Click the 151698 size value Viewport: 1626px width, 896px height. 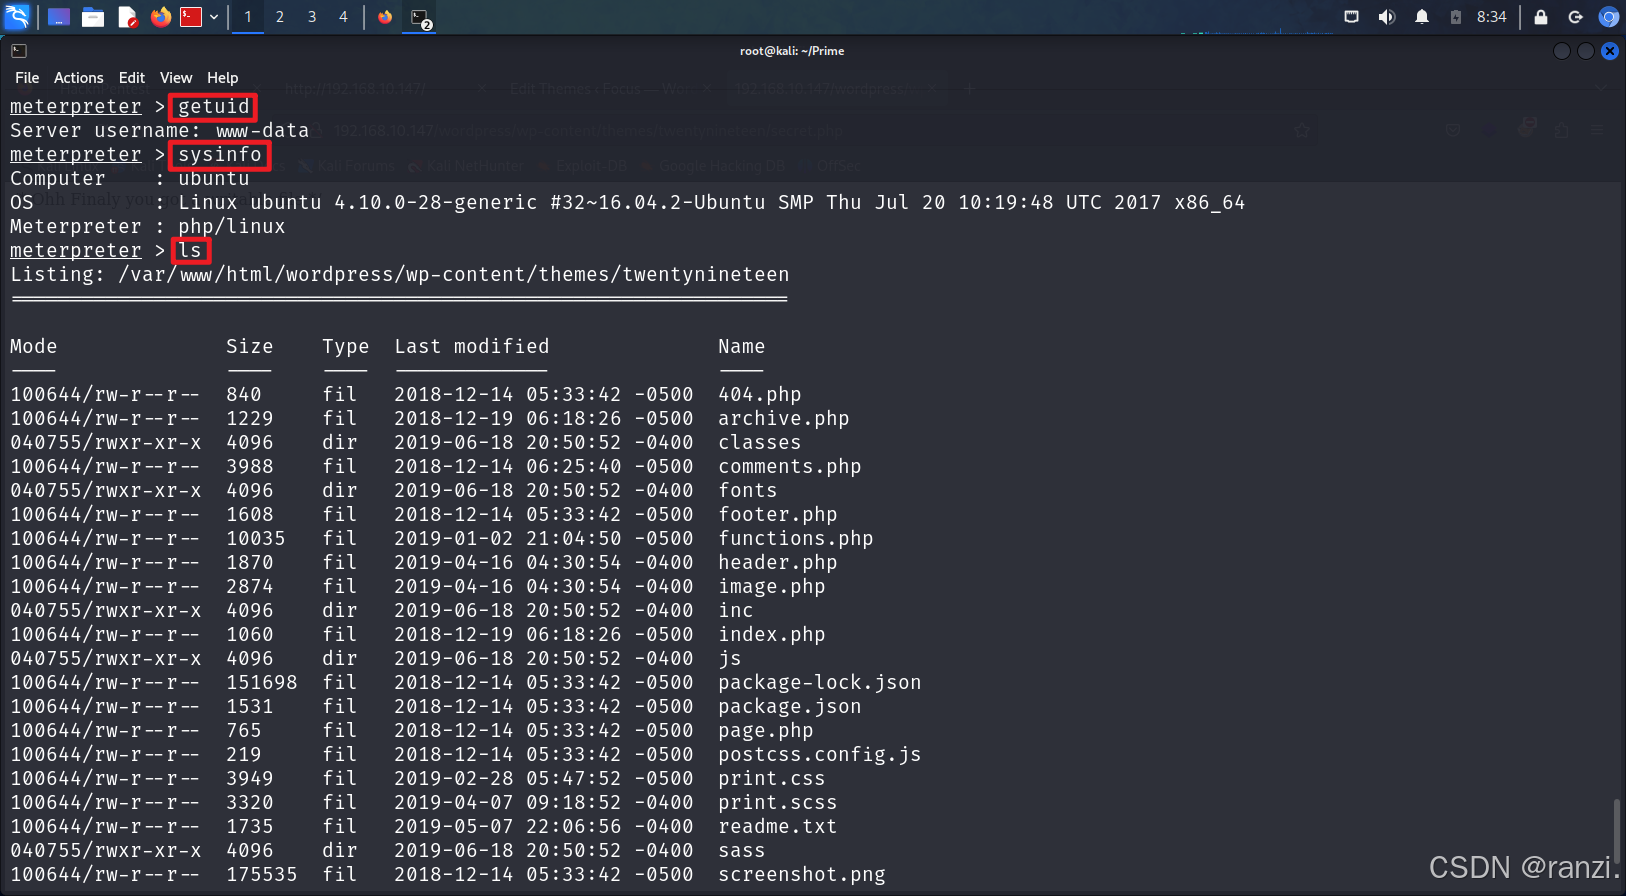click(261, 683)
